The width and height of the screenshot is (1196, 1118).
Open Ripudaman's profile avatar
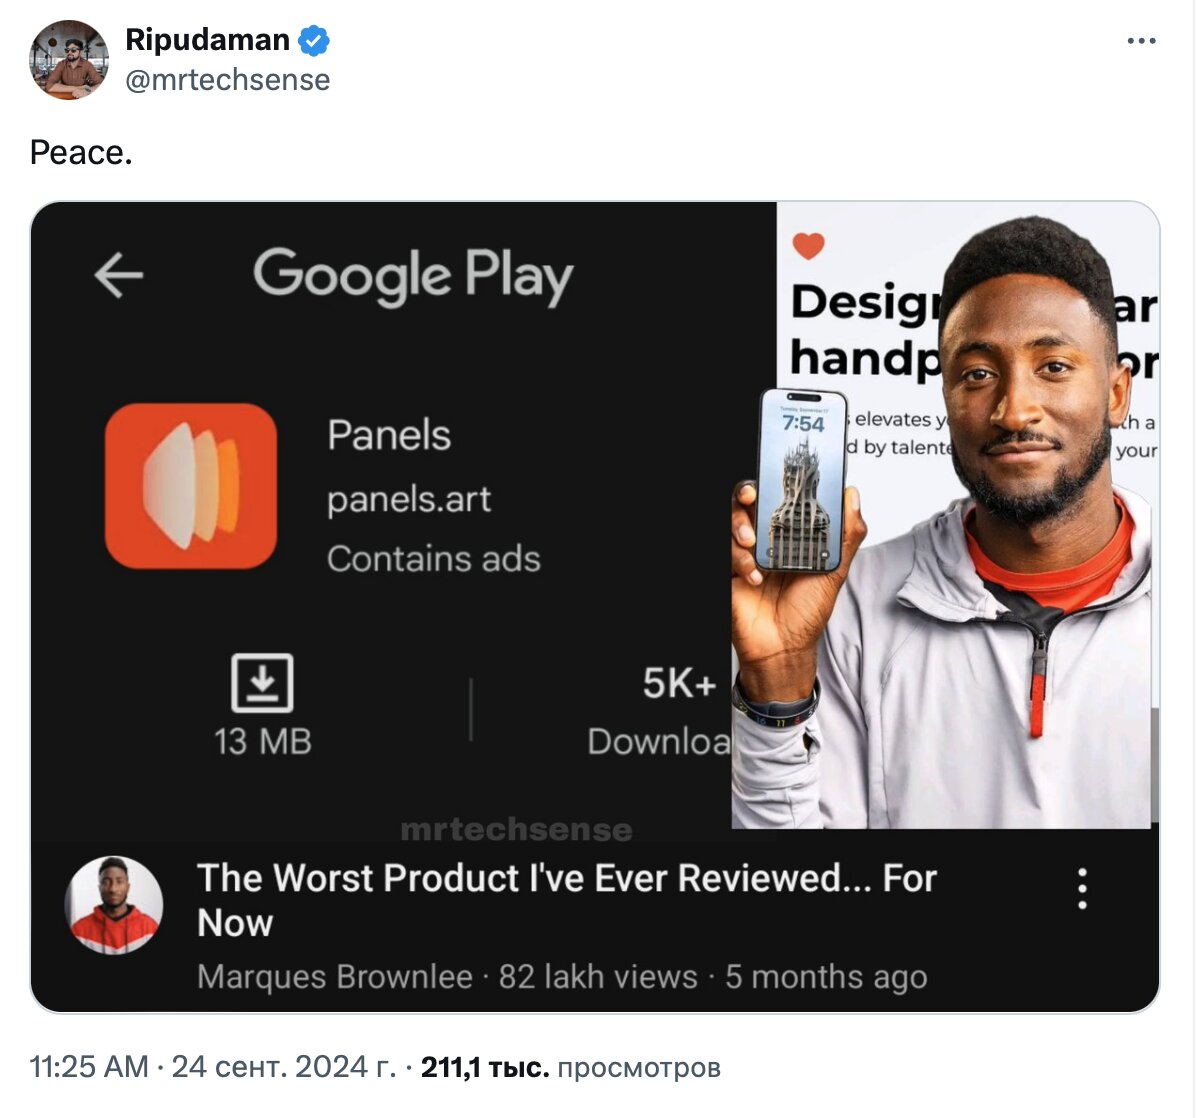click(69, 59)
